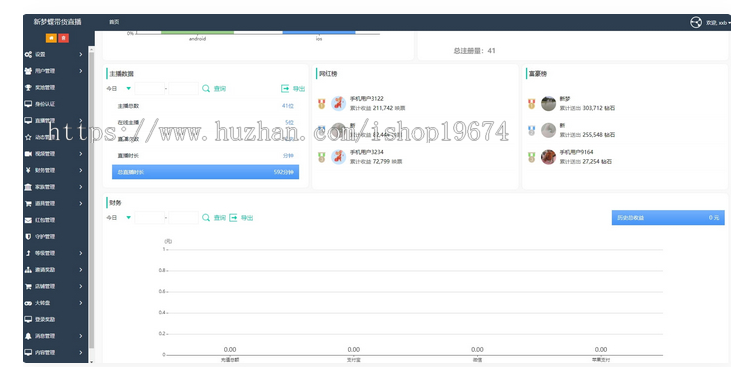Click the envelope icon for 红包管理

click(28, 220)
